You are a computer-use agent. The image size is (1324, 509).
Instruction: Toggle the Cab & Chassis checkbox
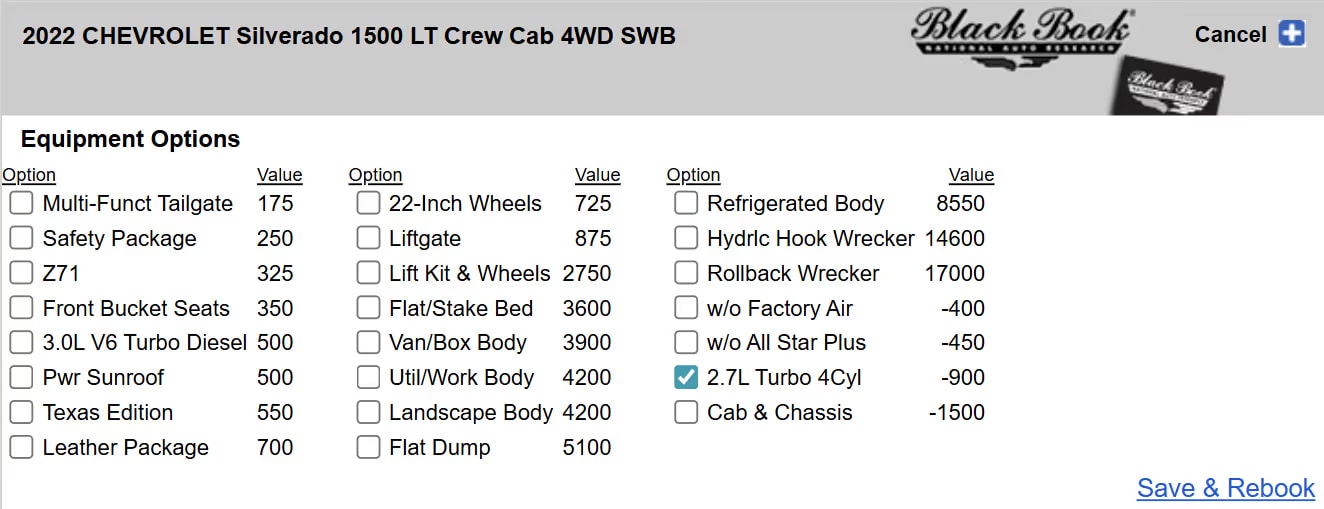pos(686,413)
